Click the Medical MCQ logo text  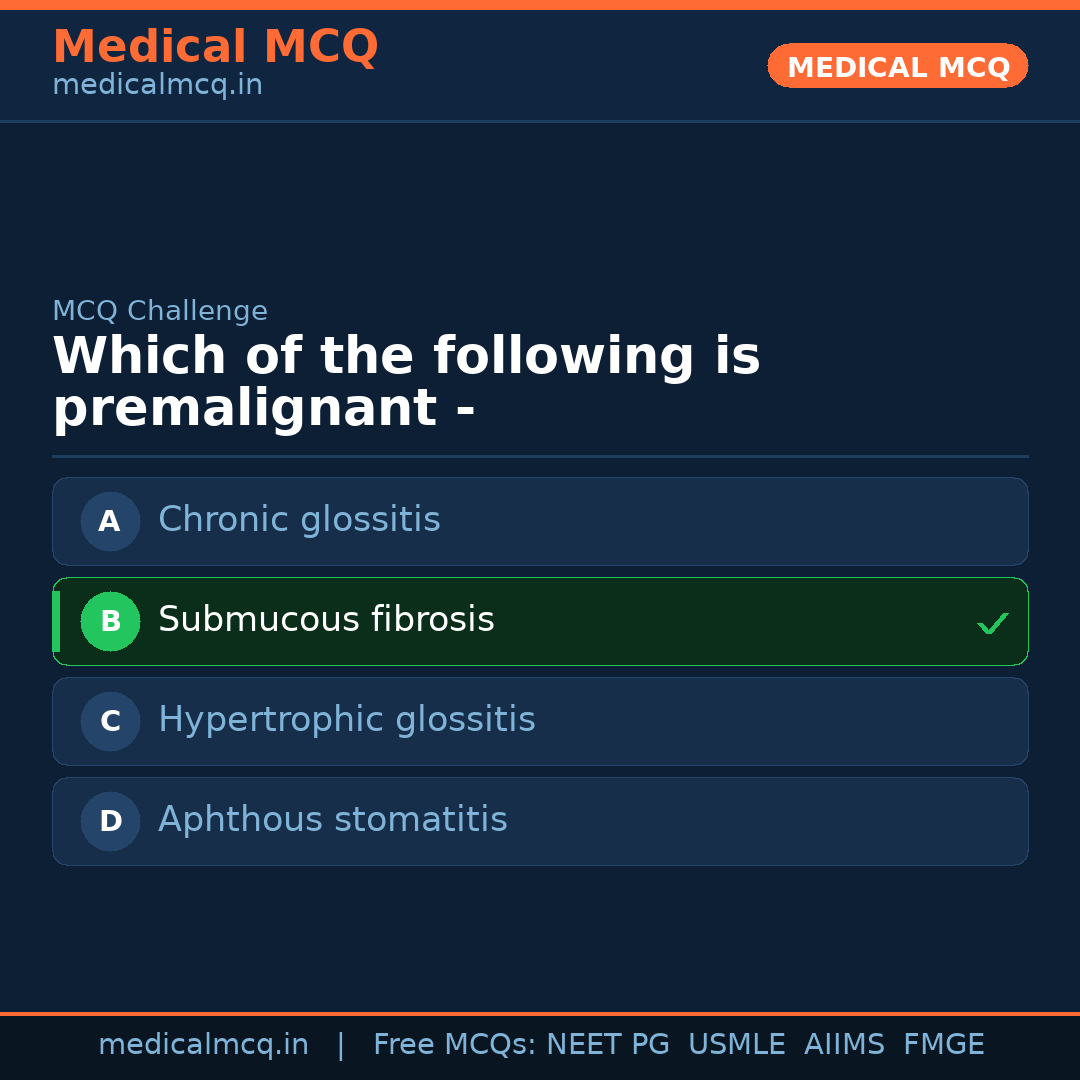(x=215, y=46)
